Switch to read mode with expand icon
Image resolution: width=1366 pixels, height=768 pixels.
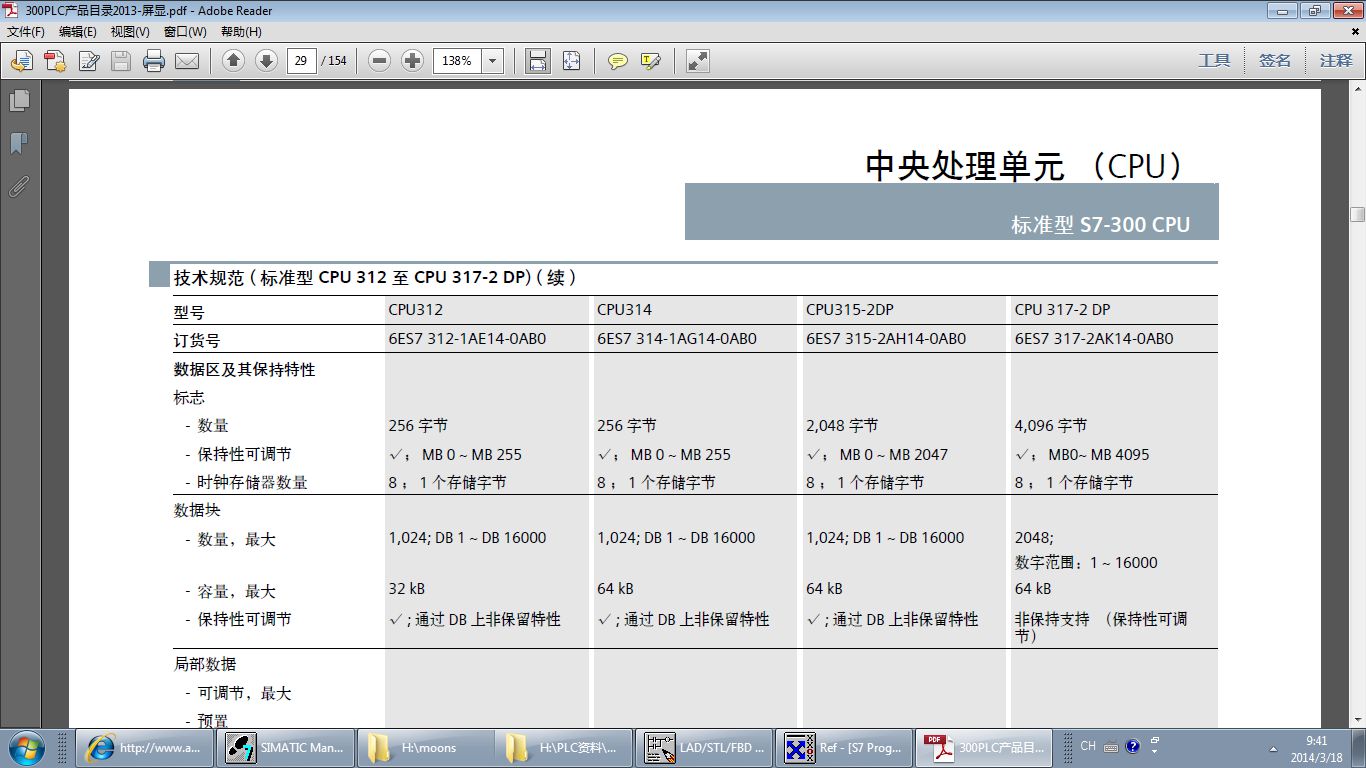coord(698,61)
